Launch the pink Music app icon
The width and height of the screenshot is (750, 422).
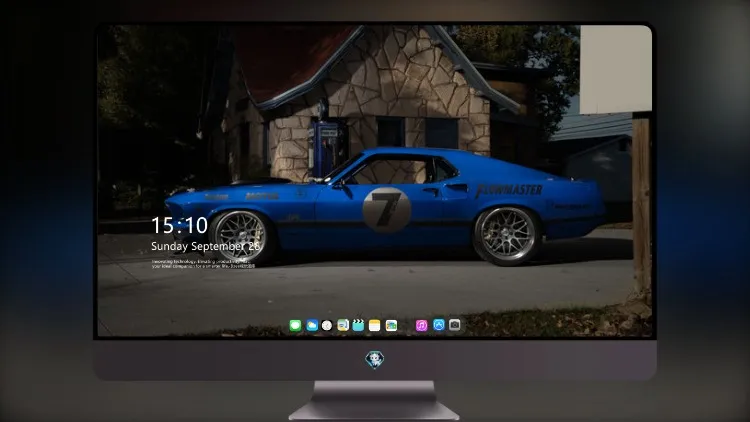421,325
